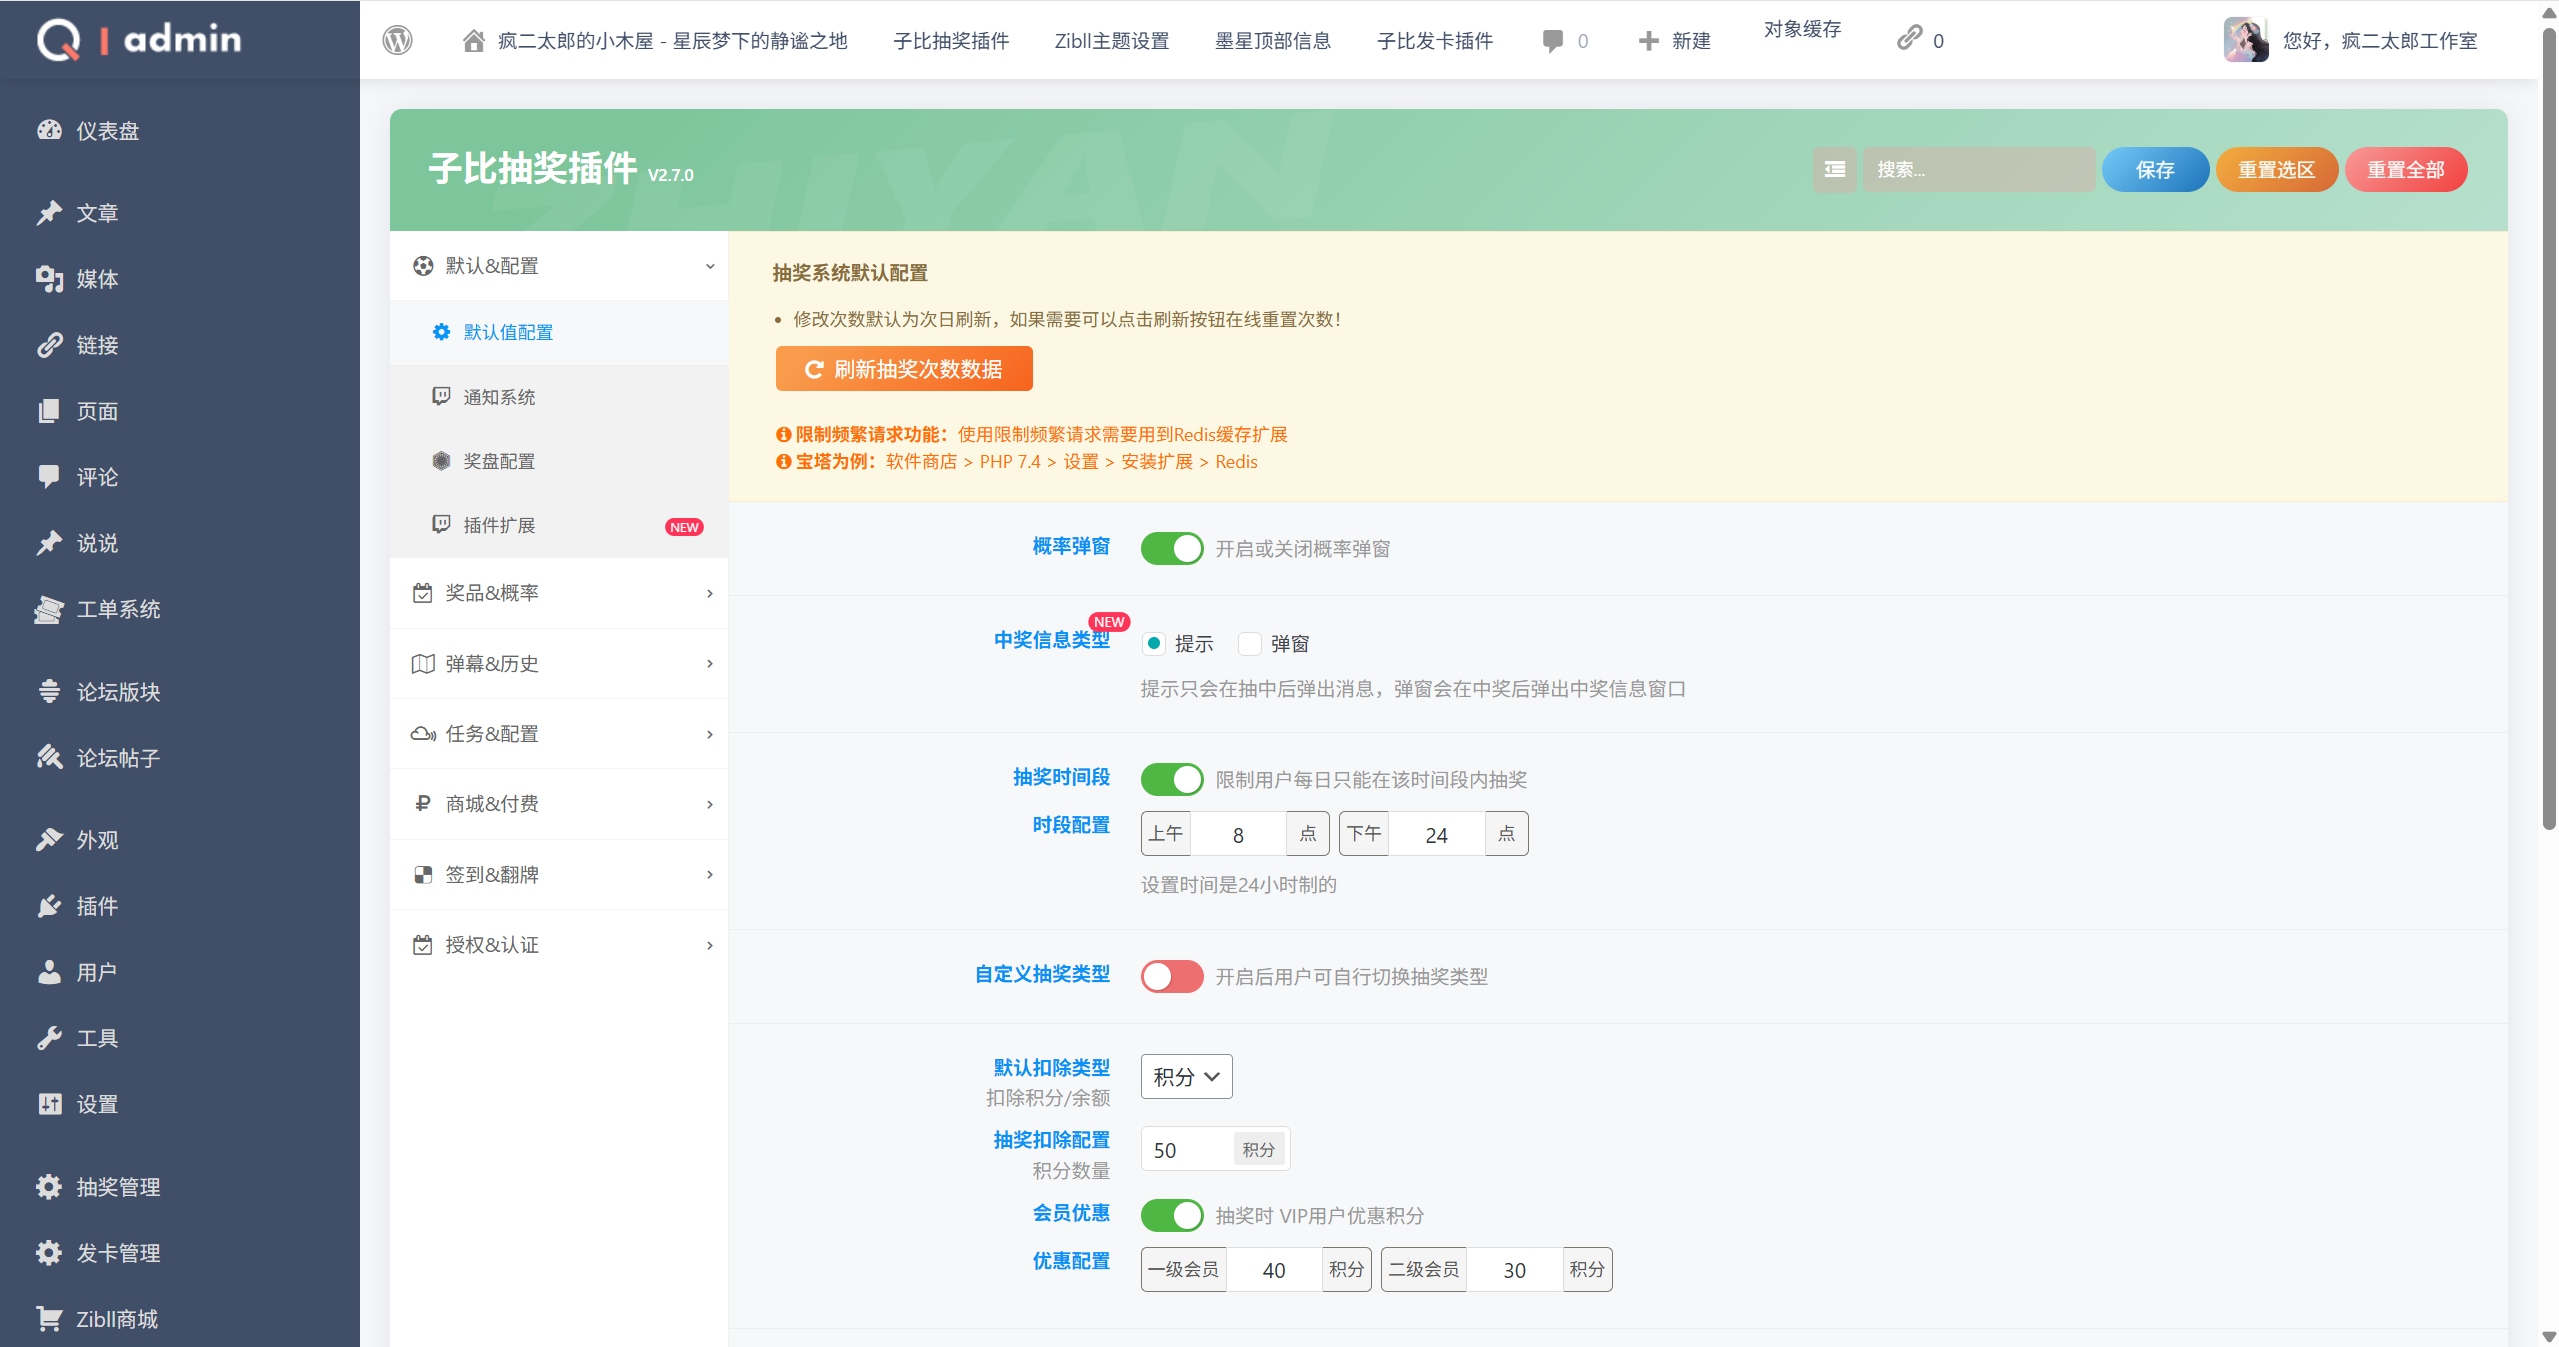Open the WordPress logo menu

(397, 40)
